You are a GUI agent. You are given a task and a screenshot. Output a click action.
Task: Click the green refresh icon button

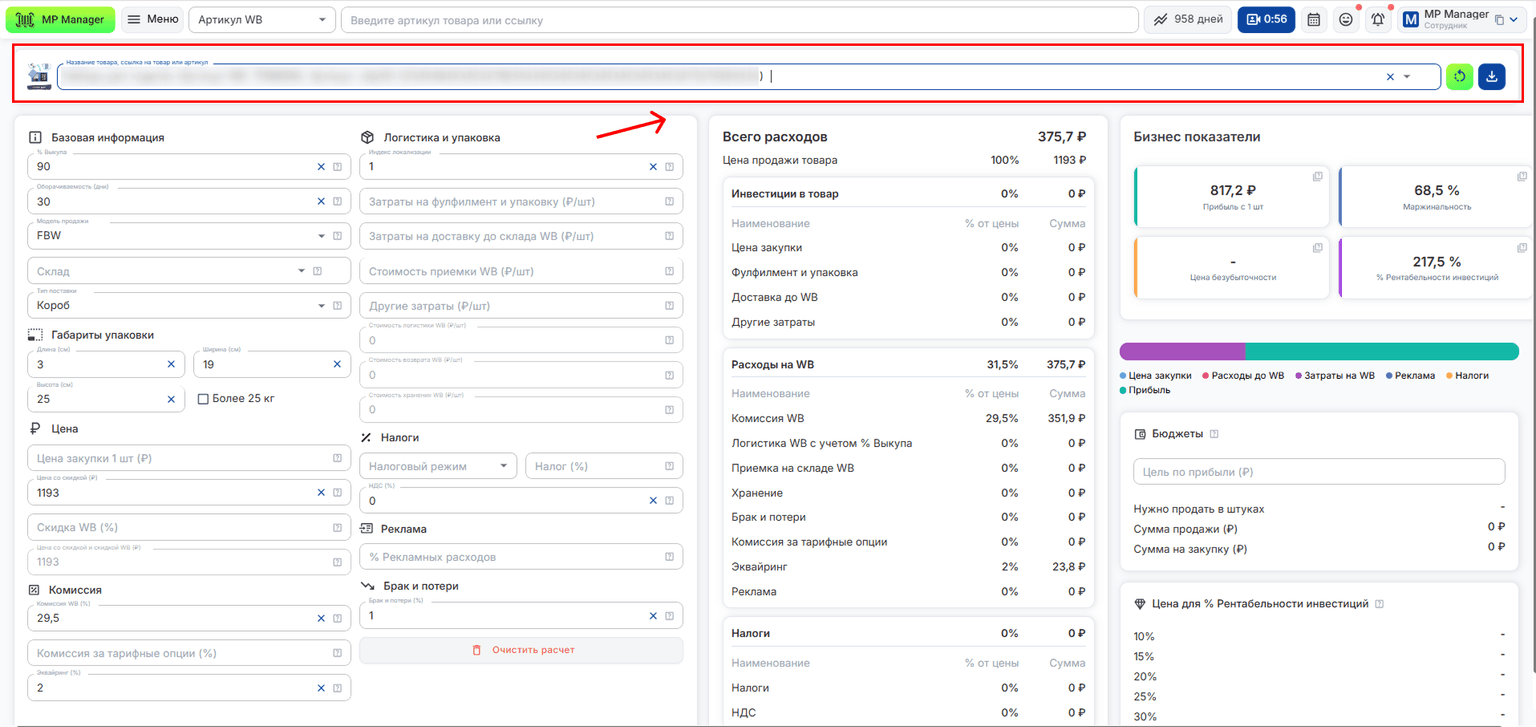pos(1460,76)
